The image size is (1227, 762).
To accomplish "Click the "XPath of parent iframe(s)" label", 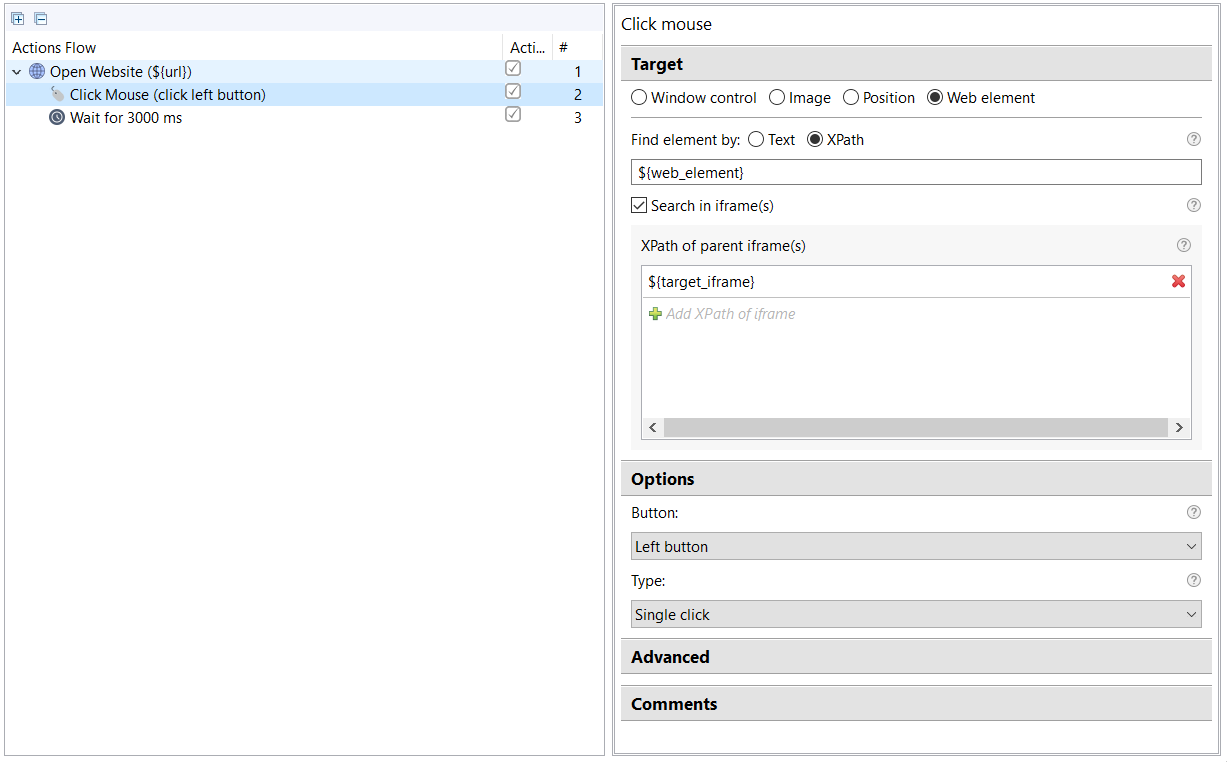I will tap(723, 246).
